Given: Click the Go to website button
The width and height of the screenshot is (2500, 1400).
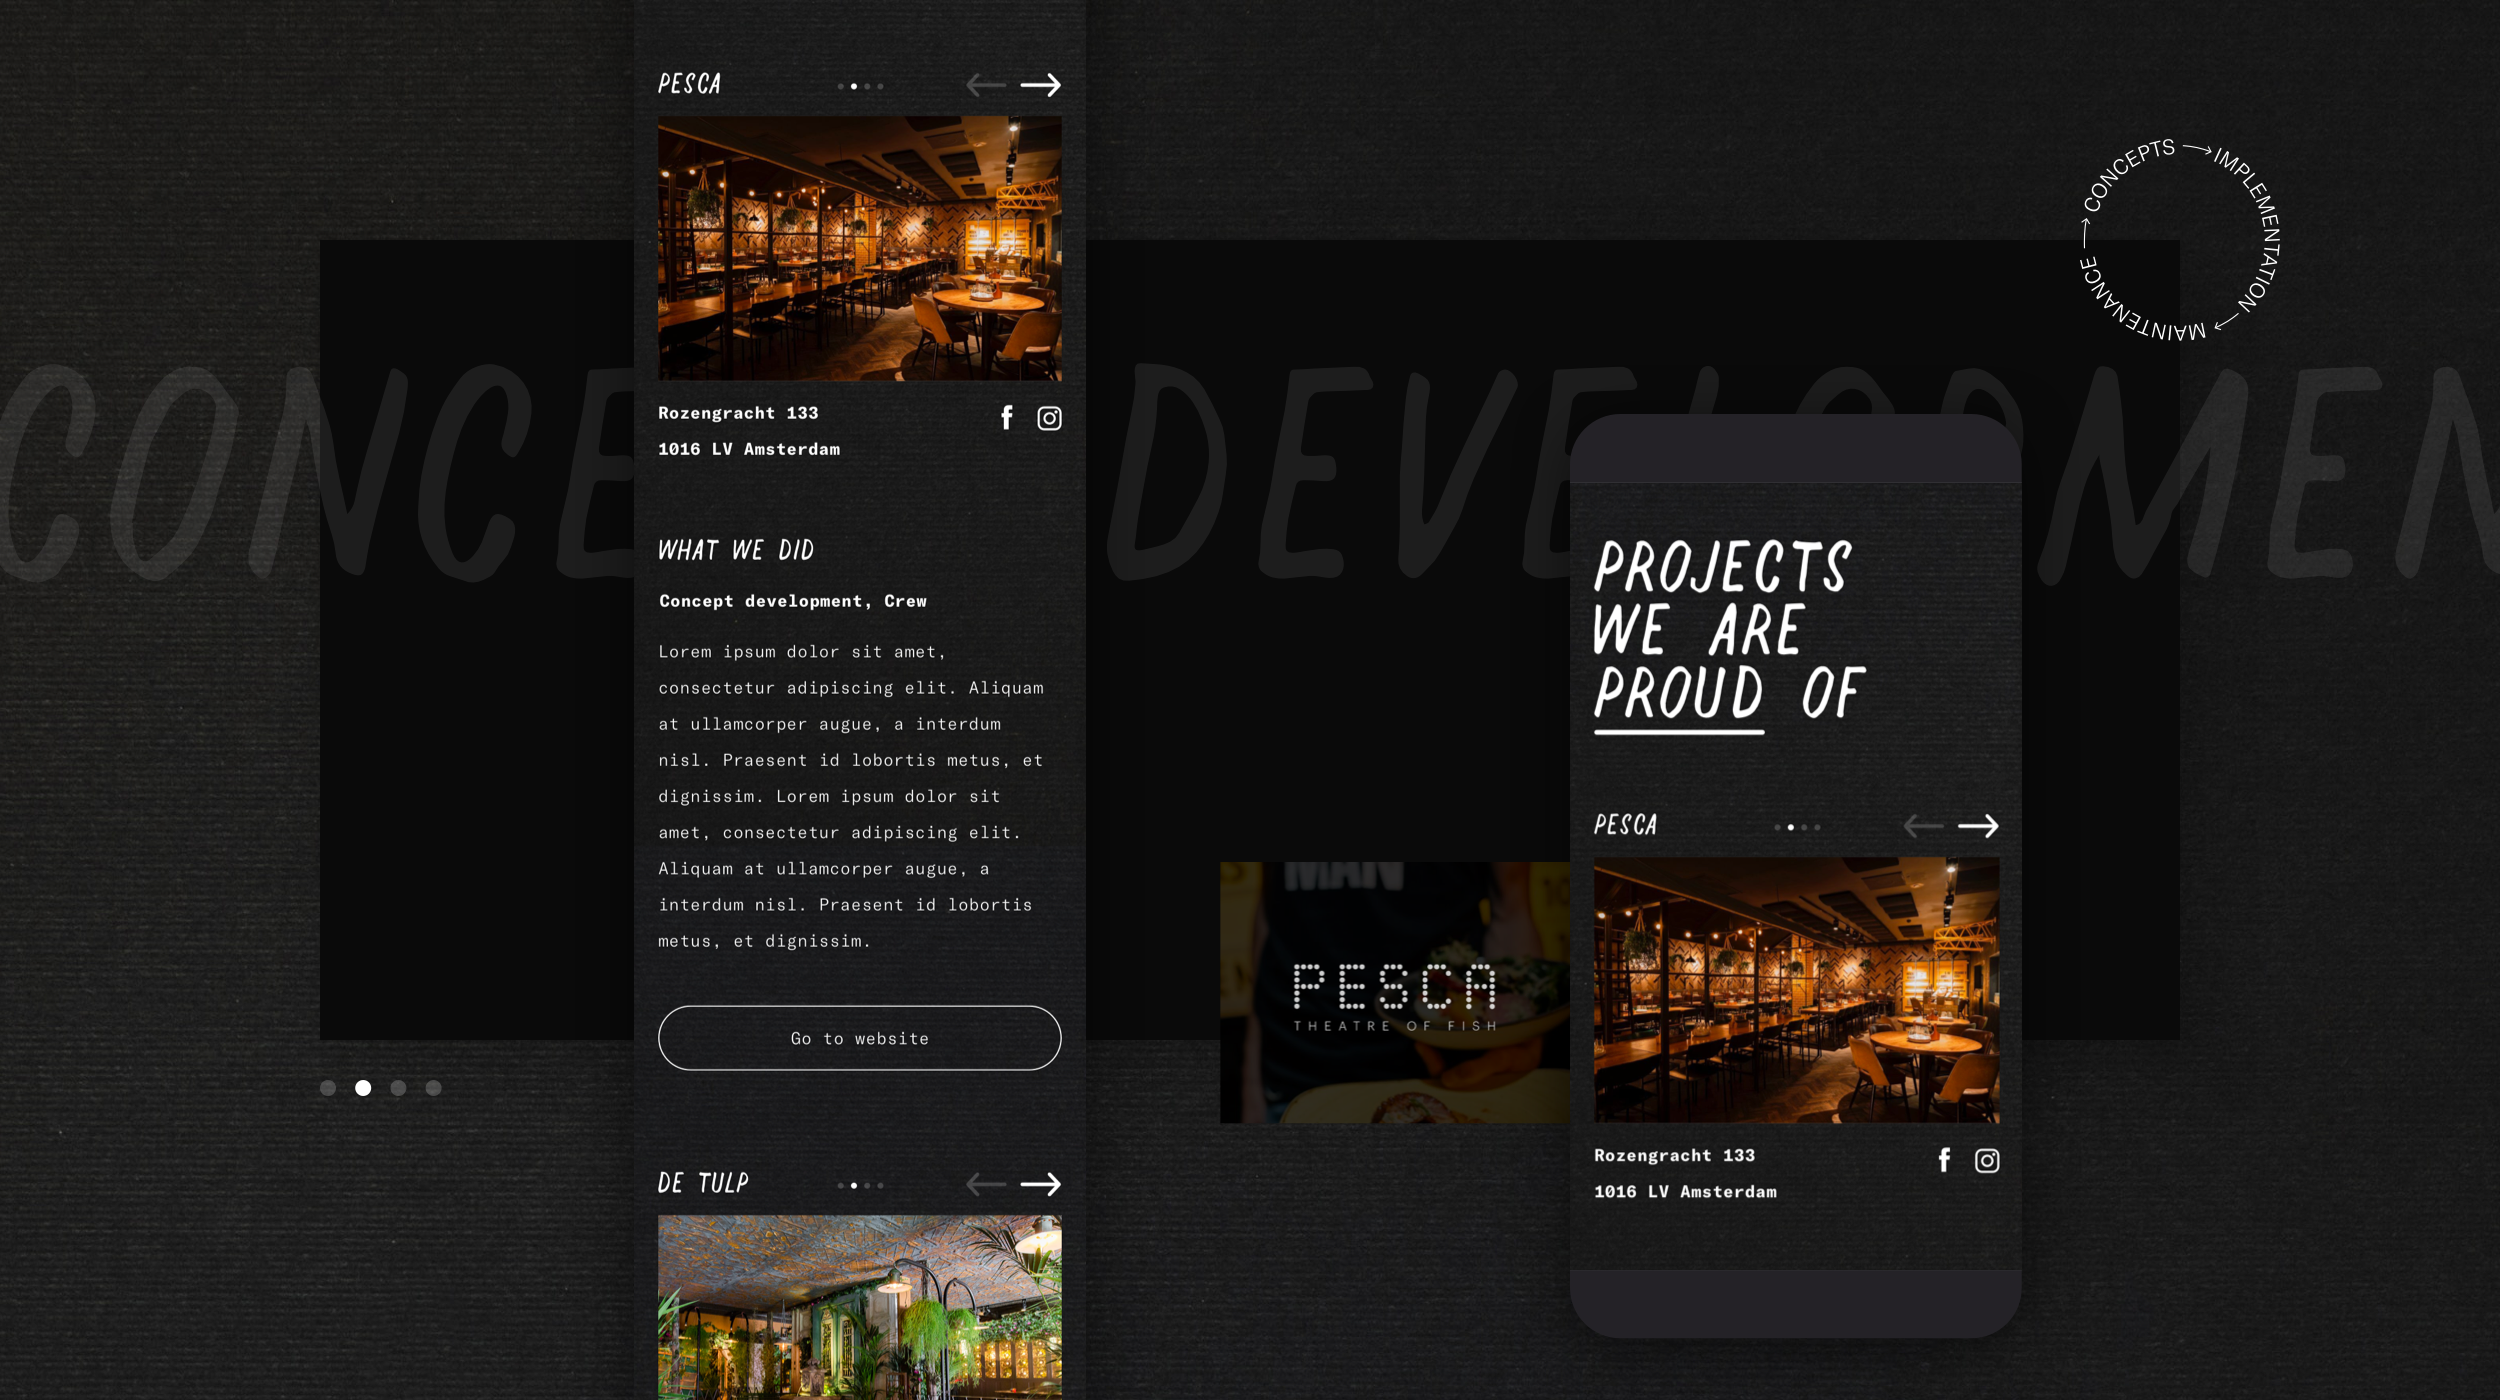Looking at the screenshot, I should click(x=860, y=1038).
